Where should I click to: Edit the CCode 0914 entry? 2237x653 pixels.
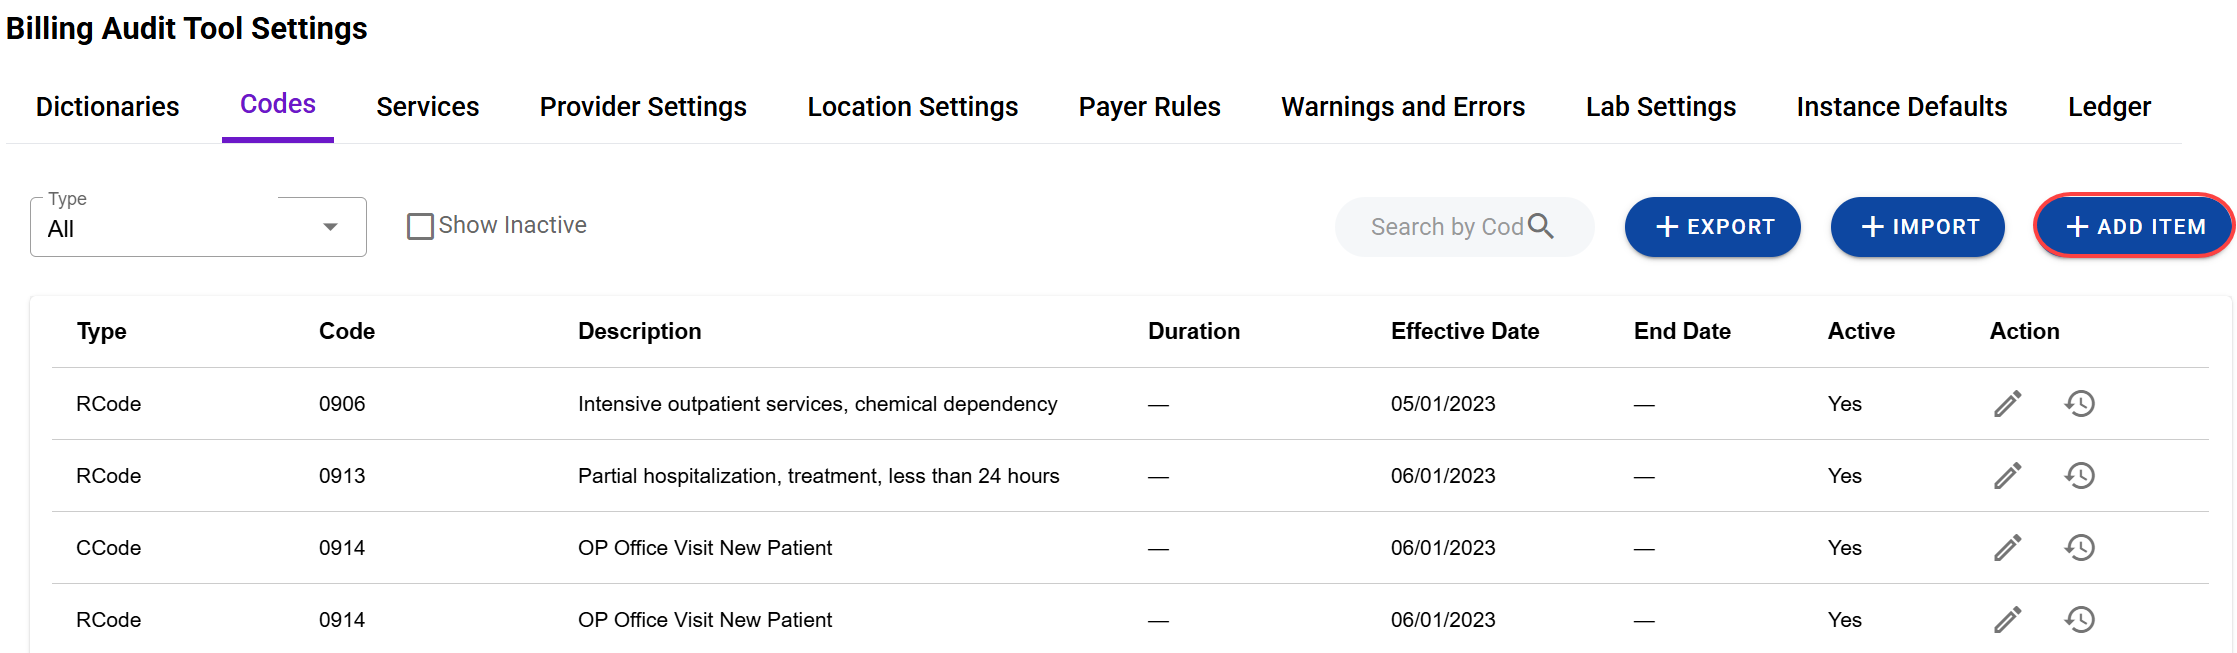coord(2007,548)
